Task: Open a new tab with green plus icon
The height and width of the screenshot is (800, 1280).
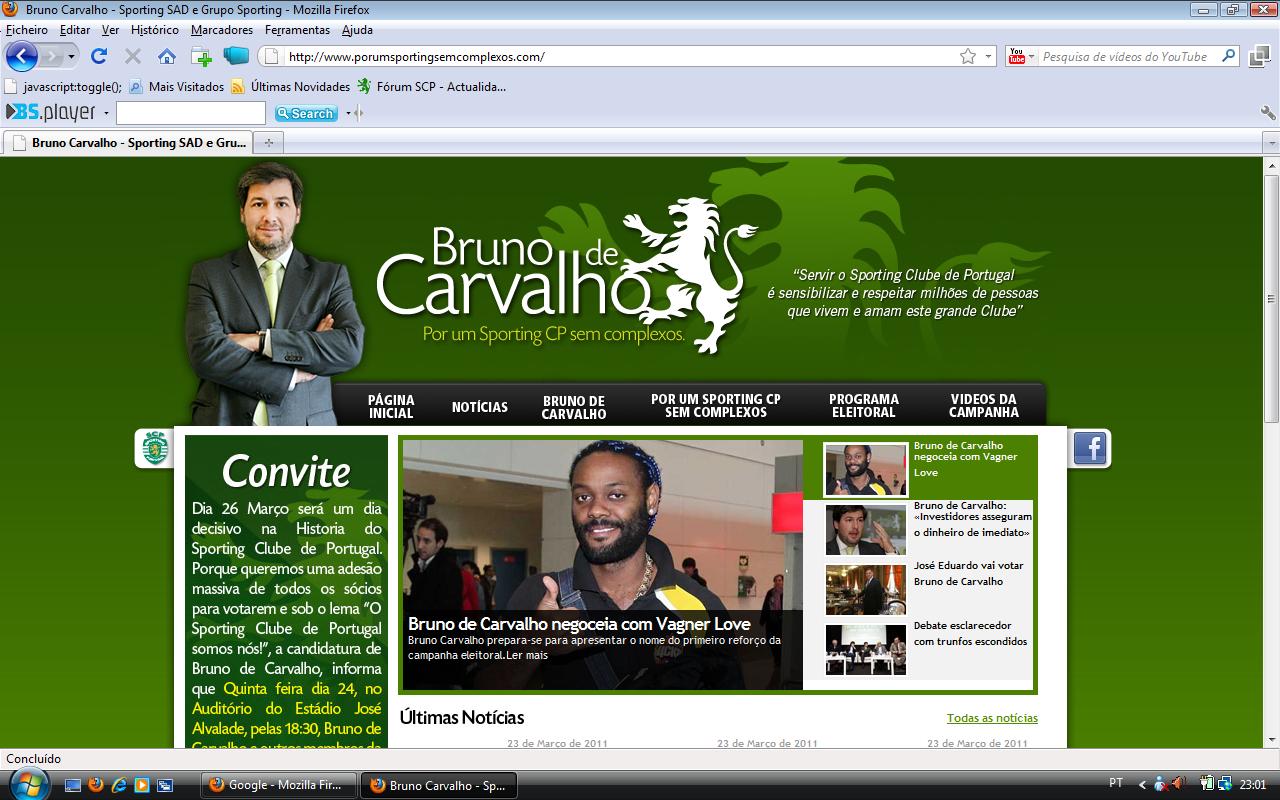Action: click(x=201, y=56)
